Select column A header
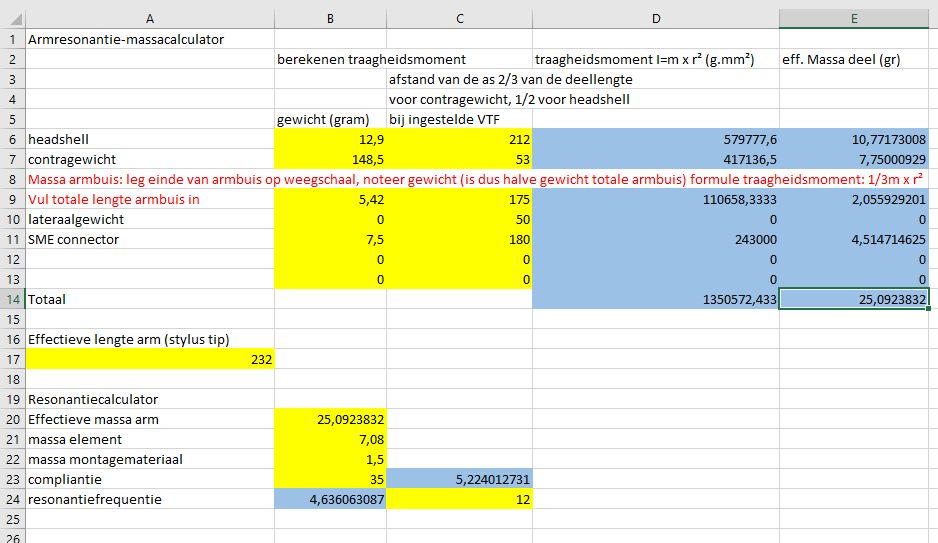 (150, 19)
